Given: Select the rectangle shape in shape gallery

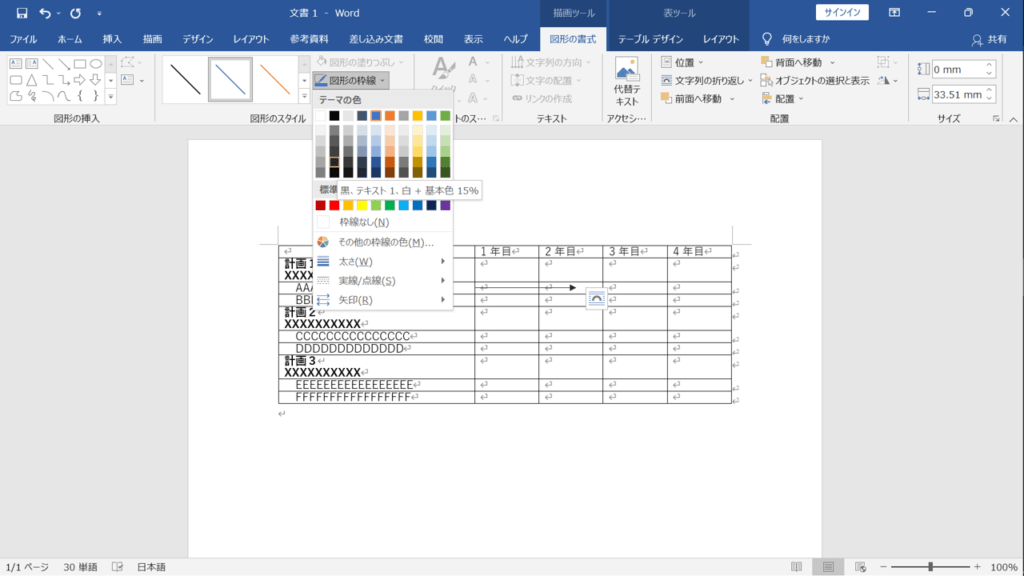Looking at the screenshot, I should coord(80,64).
